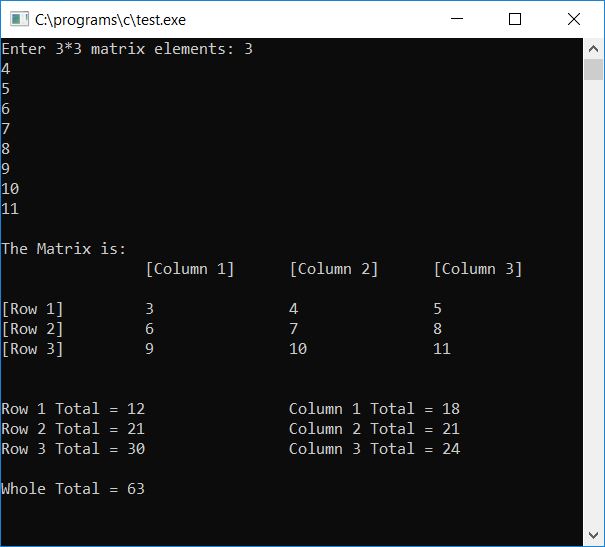Click 'Column 3 Total = 24' text
This screenshot has width=605, height=547.
[374, 449]
